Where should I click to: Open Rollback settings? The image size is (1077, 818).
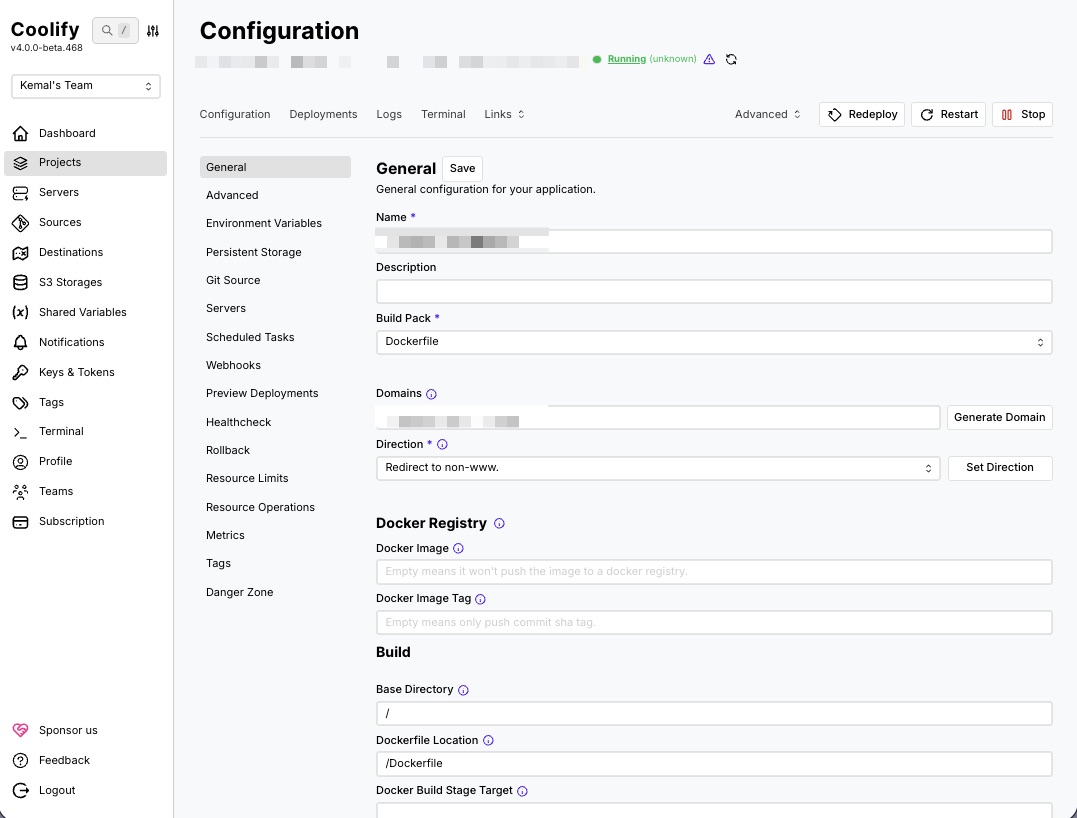click(x=227, y=451)
